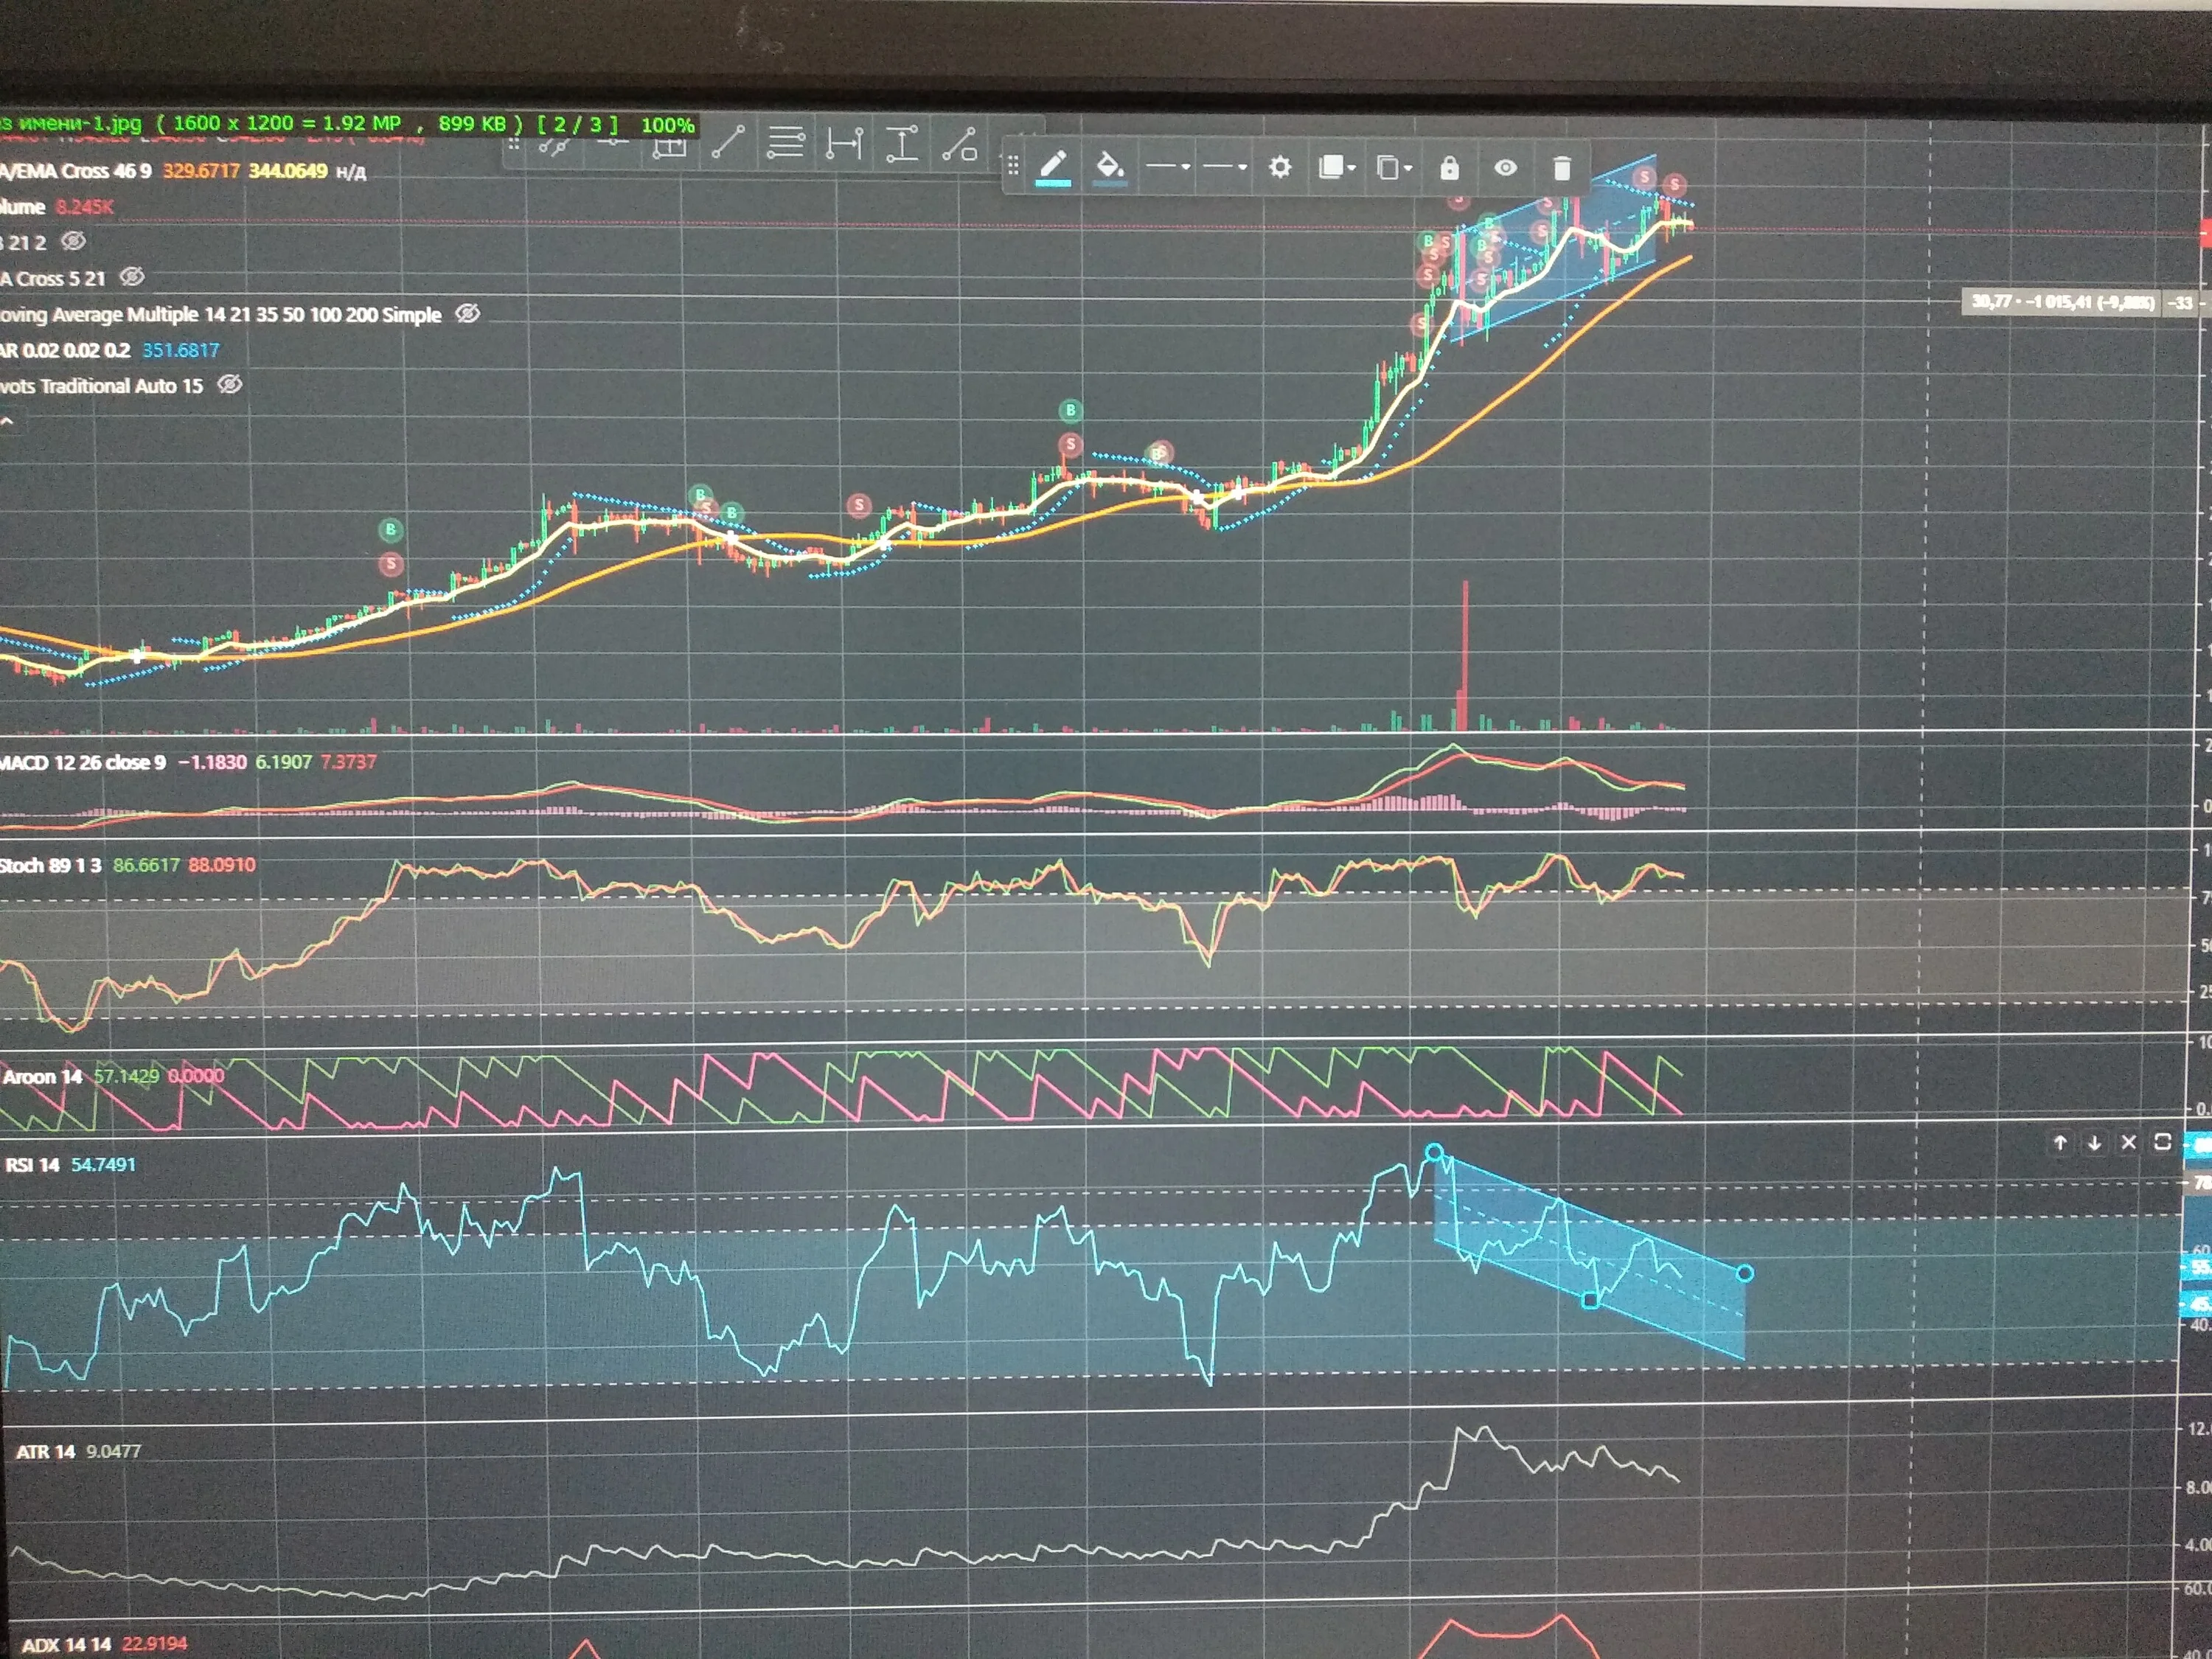Screen dimensions: 2212x1659
Task: Select the trend line tool
Action: click(727, 143)
